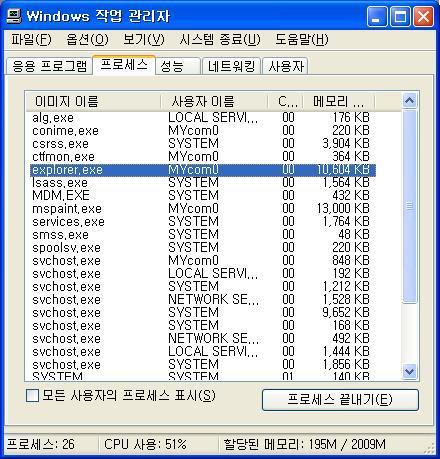Select the 프로세스 tab
440x459 pixels.
coord(124,64)
